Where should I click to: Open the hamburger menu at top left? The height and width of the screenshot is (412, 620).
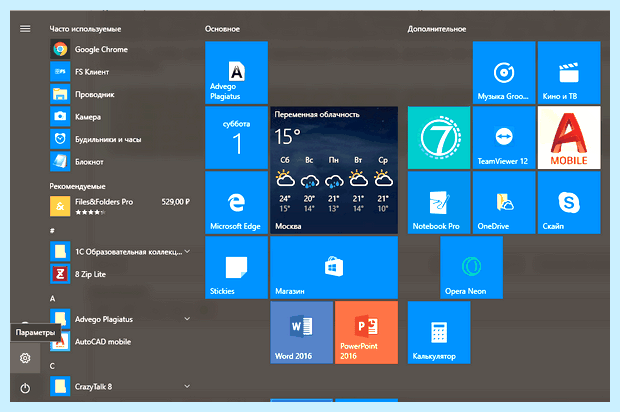coord(25,29)
